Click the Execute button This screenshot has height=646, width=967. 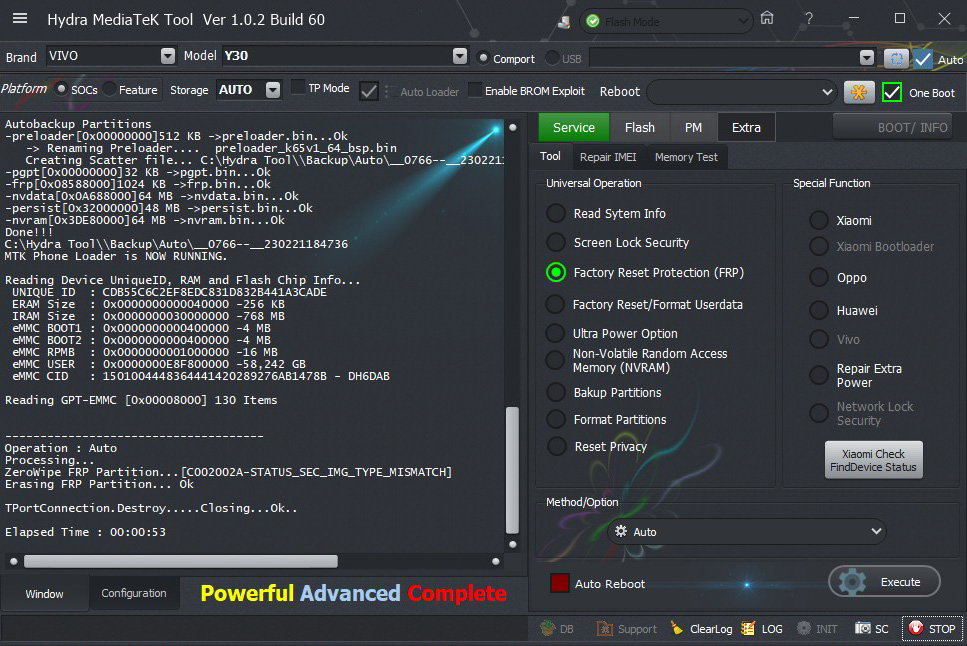coord(884,582)
